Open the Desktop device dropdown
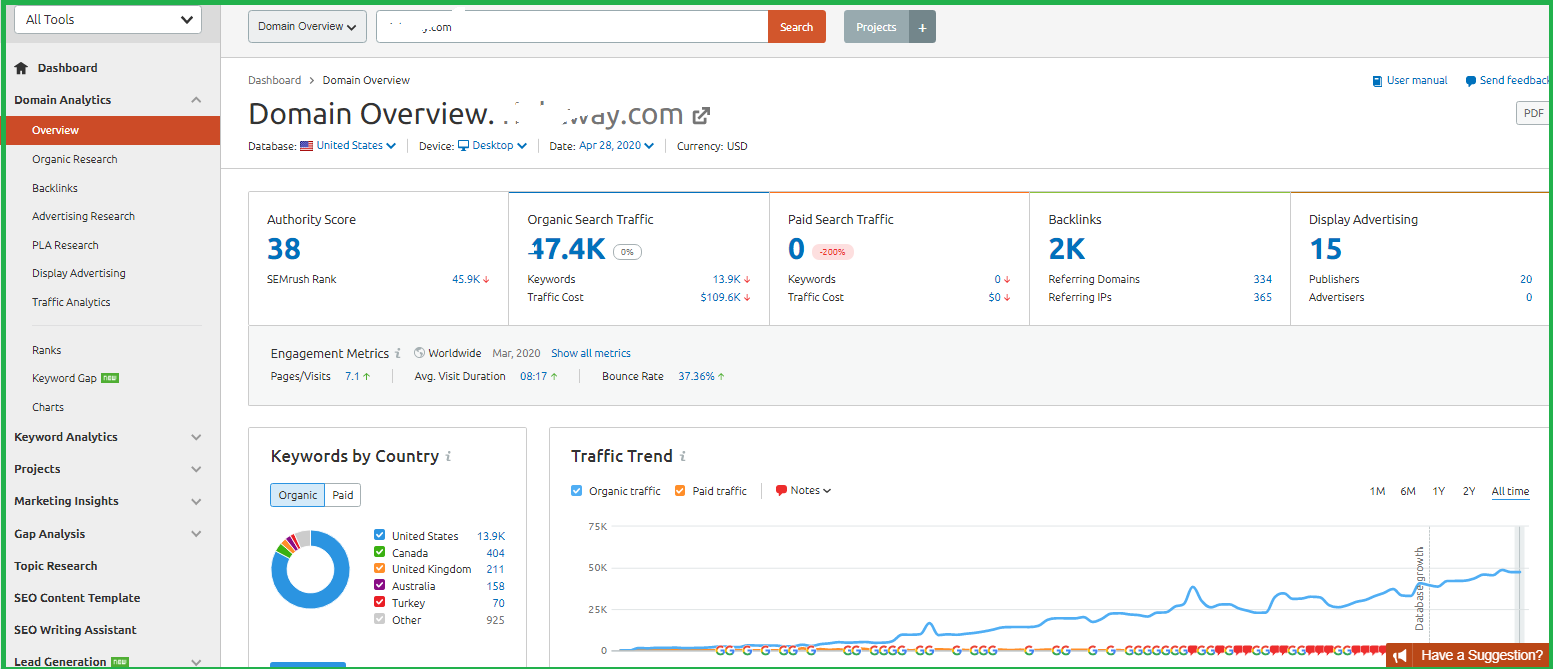 click(x=500, y=146)
